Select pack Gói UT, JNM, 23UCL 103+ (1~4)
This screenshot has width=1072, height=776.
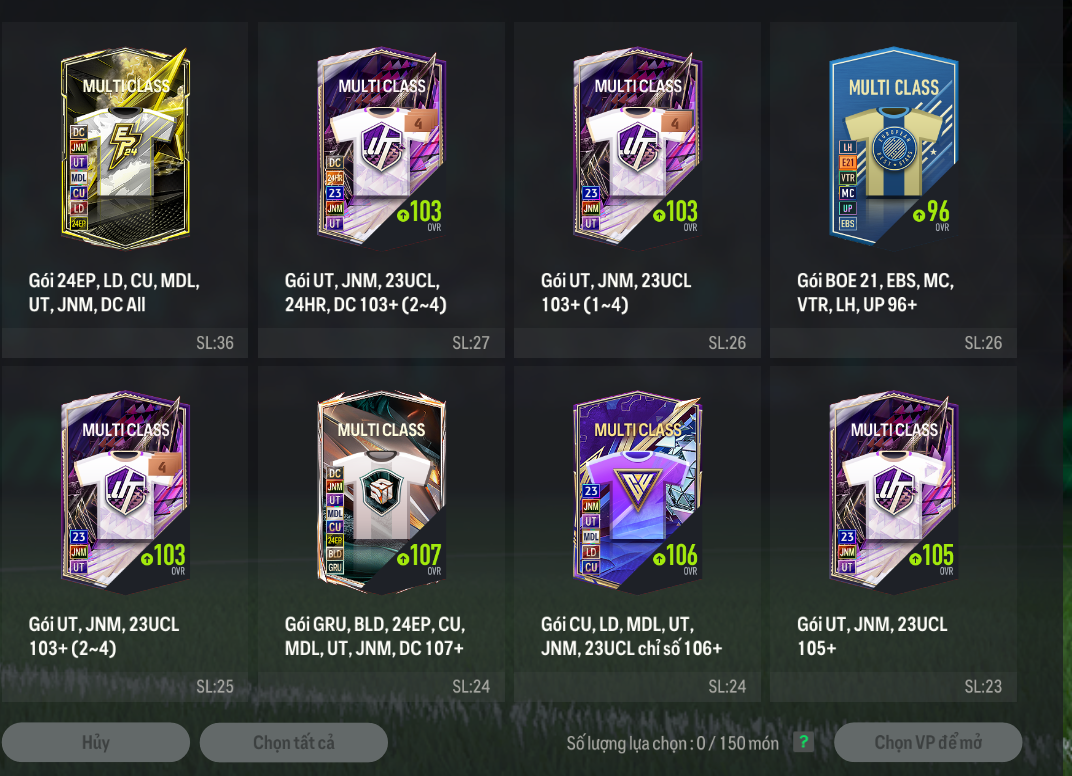pos(637,189)
